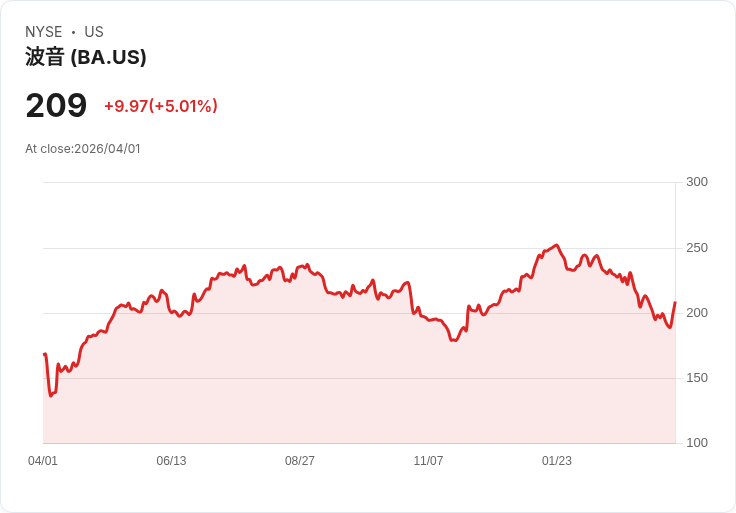736x513 pixels.
Task: Click the 250 y-axis label
Action: [x=696, y=248]
